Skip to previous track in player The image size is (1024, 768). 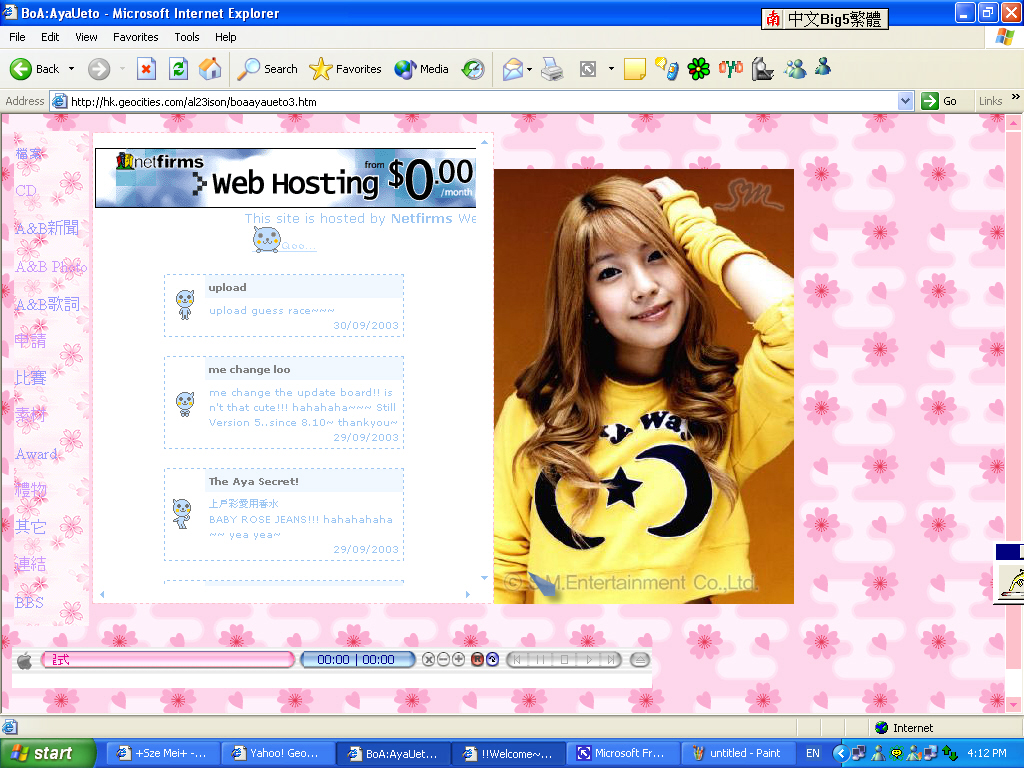click(x=517, y=660)
